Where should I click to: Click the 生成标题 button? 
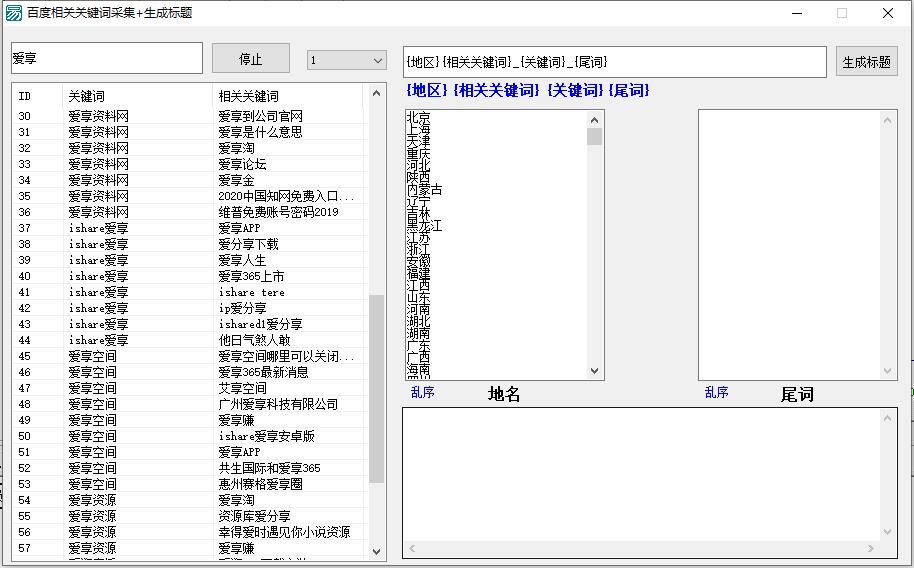tap(866, 62)
